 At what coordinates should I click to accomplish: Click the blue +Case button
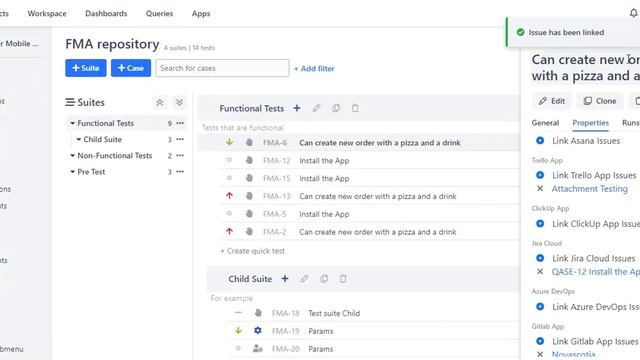click(x=131, y=68)
